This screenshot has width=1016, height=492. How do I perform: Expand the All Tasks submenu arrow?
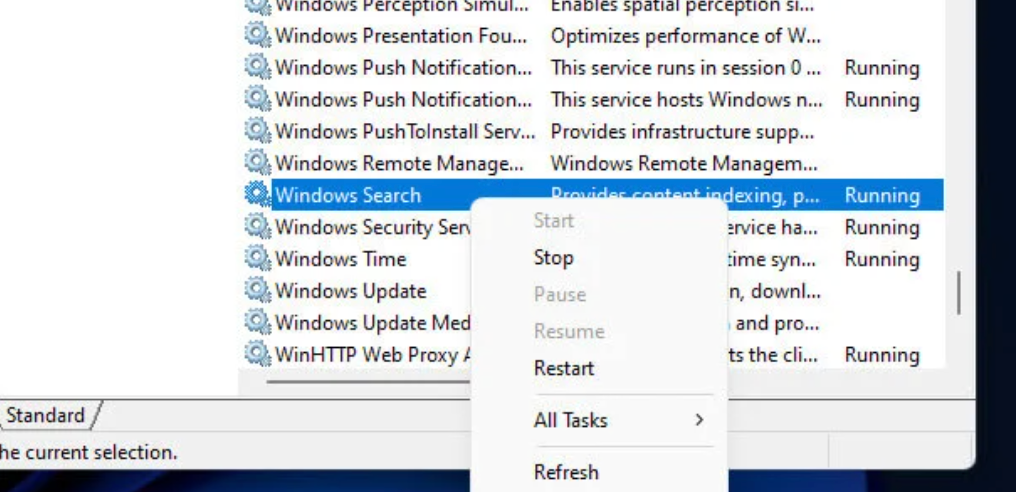point(699,420)
